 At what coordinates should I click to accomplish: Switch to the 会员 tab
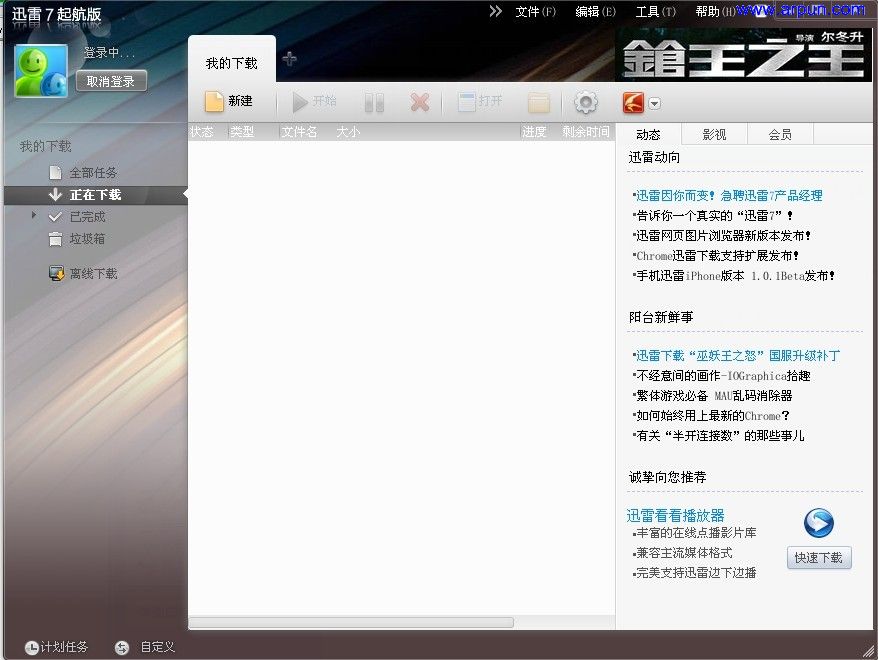pyautogui.click(x=780, y=134)
